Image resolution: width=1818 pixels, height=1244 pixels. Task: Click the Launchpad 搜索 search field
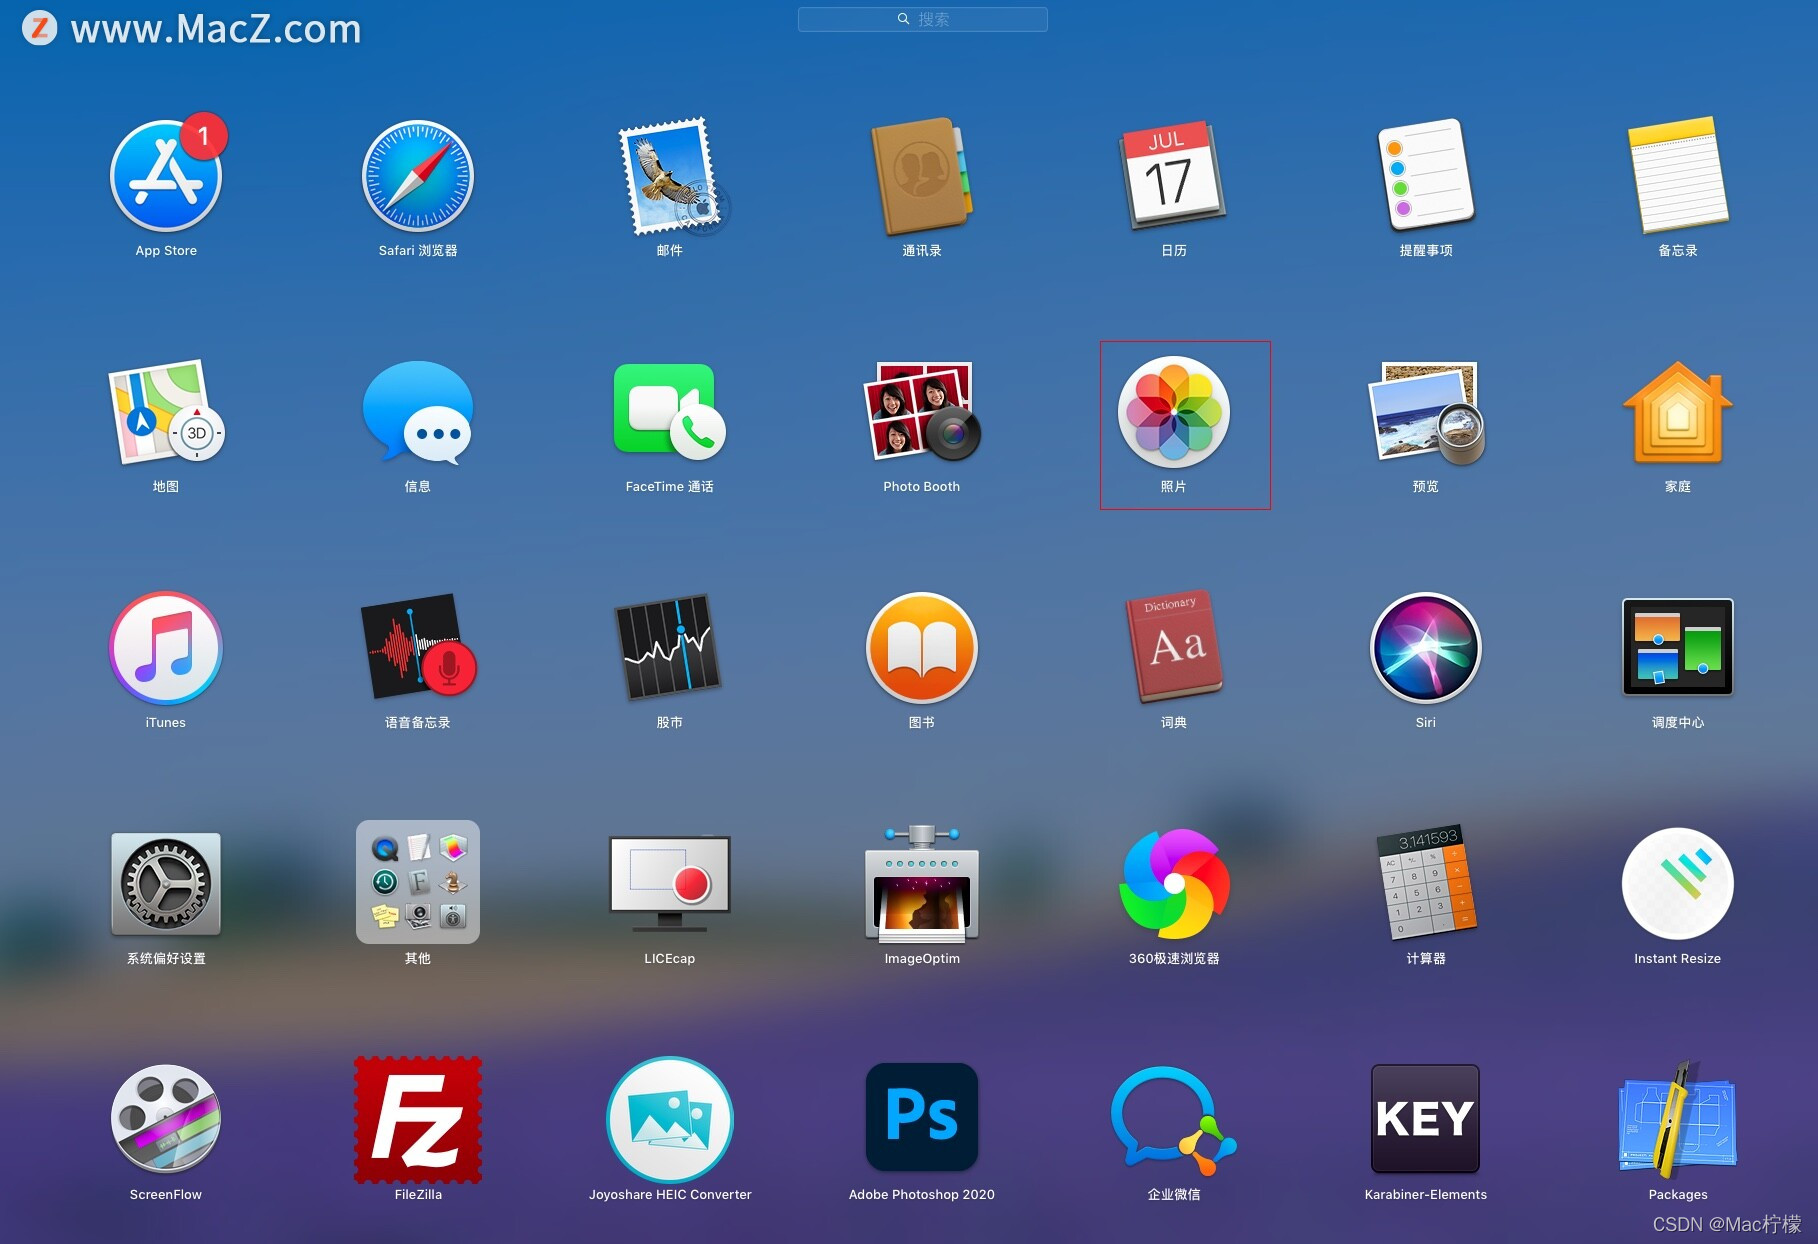[x=922, y=19]
